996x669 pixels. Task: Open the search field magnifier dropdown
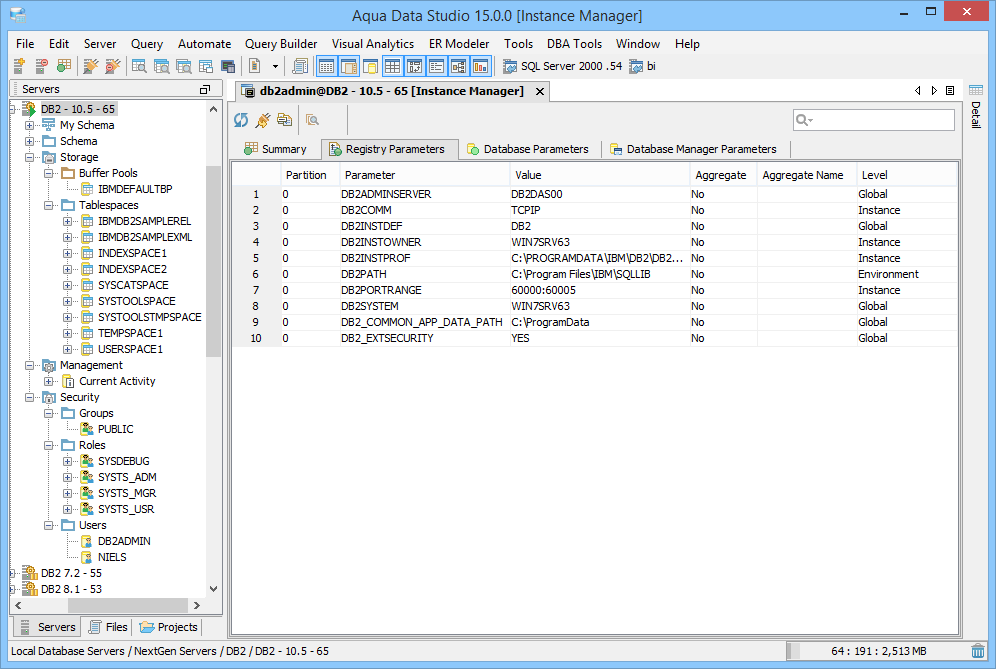click(804, 119)
